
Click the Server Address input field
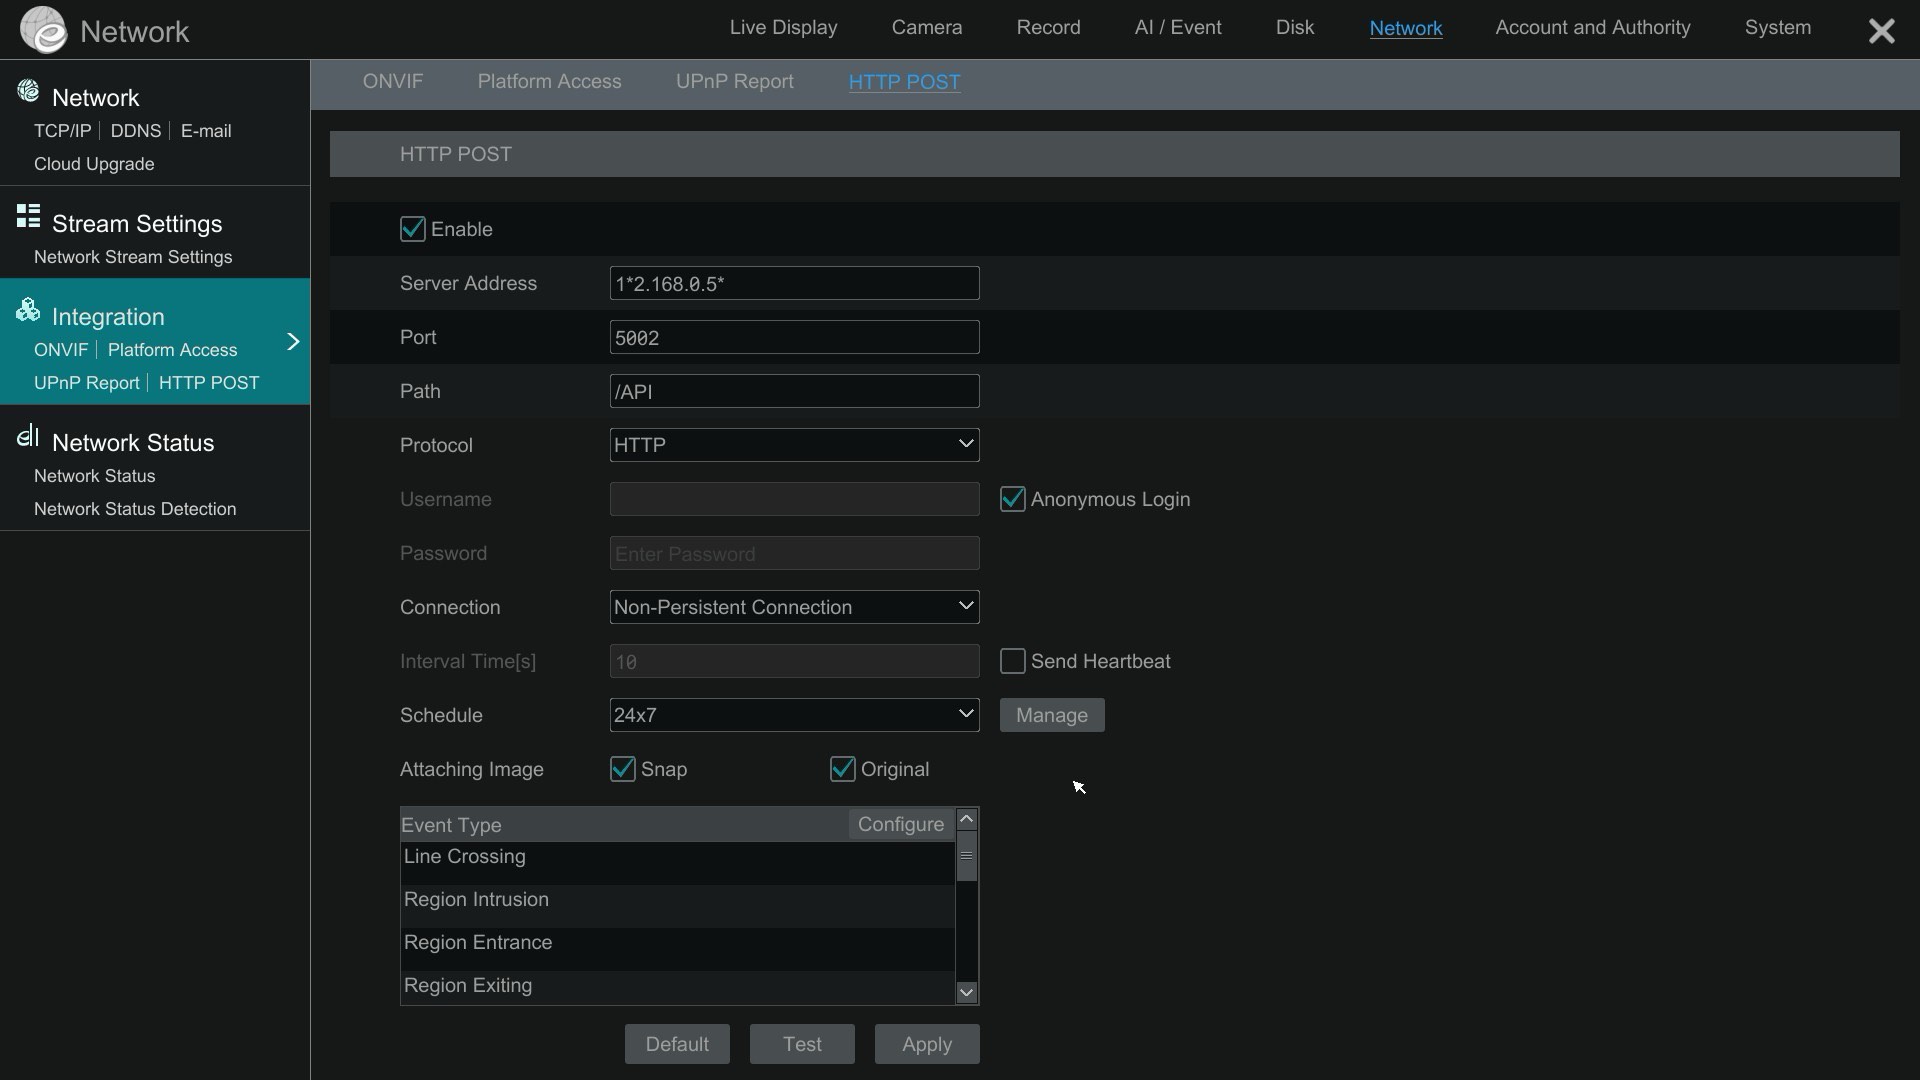pos(794,283)
